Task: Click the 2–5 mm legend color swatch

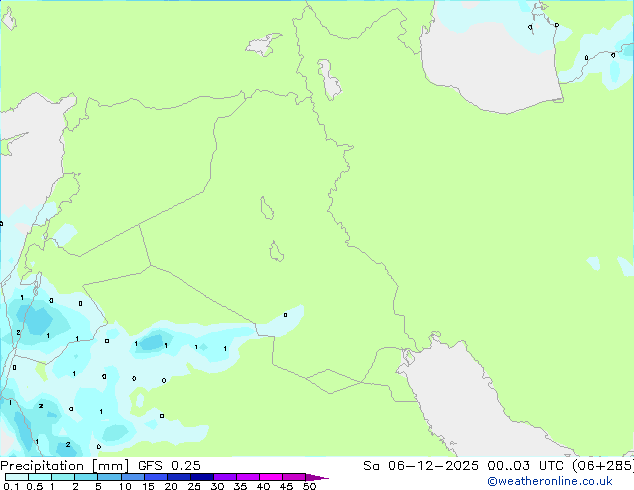Action: pyautogui.click(x=86, y=477)
